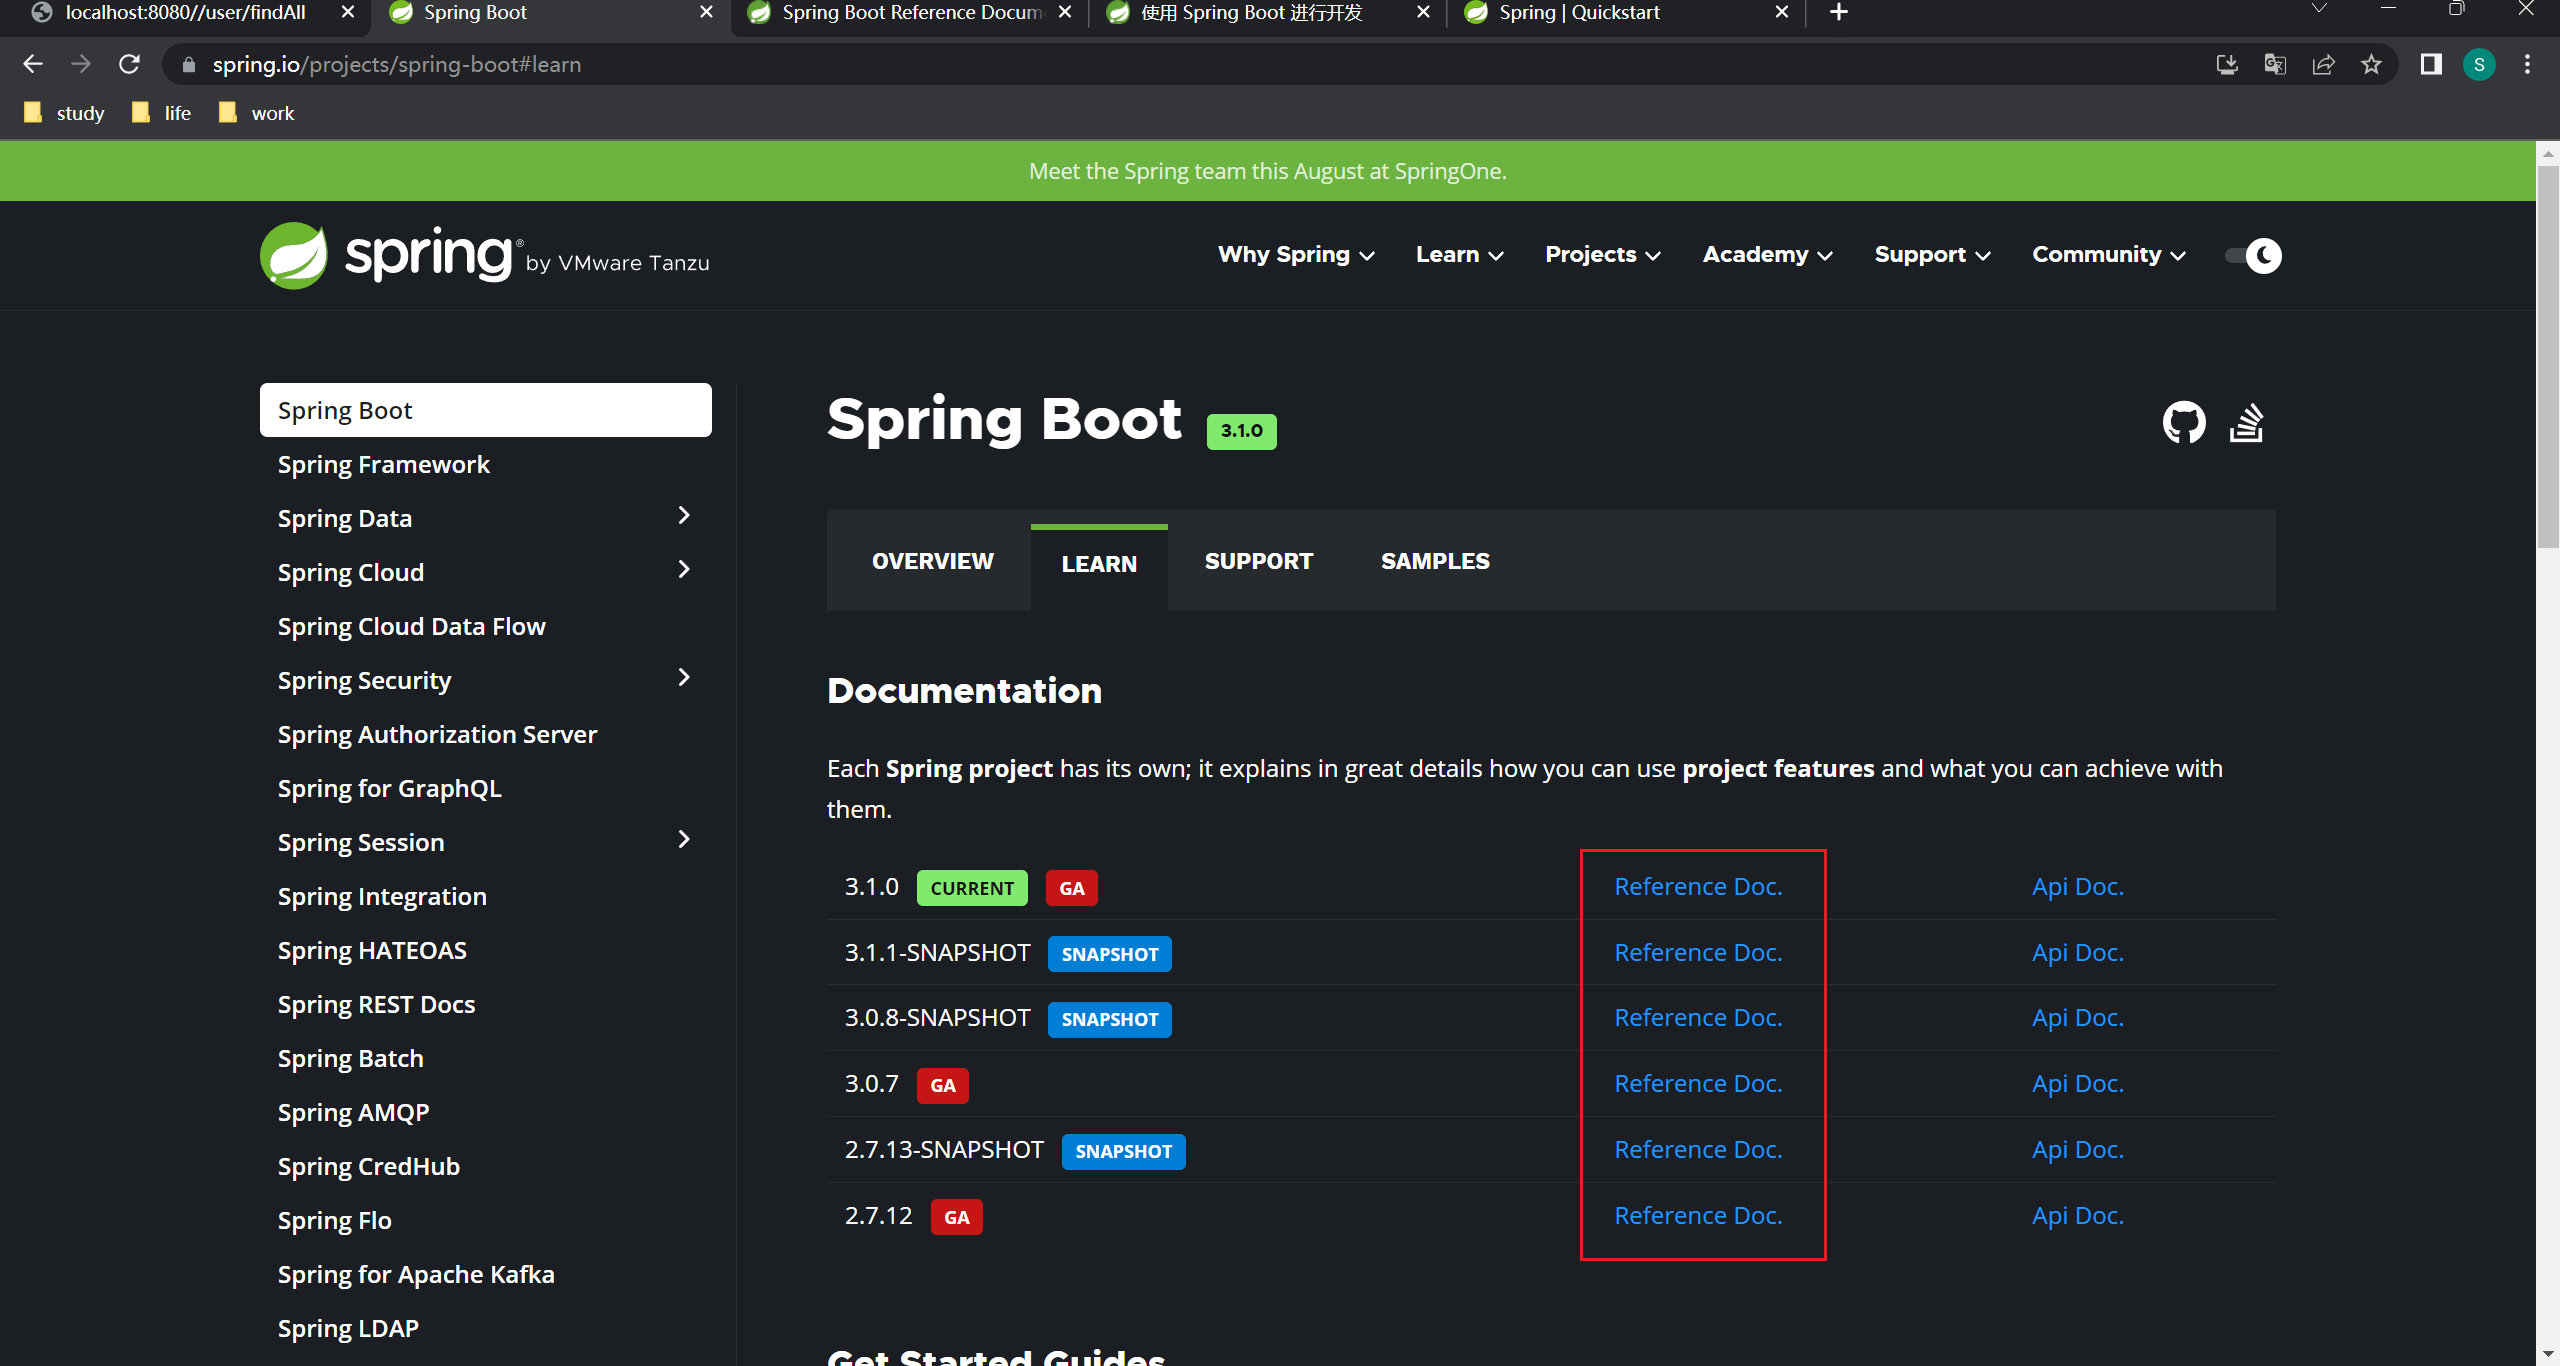Expand Spring Security submenu chevron
Image resolution: width=2560 pixels, height=1366 pixels.
click(684, 677)
